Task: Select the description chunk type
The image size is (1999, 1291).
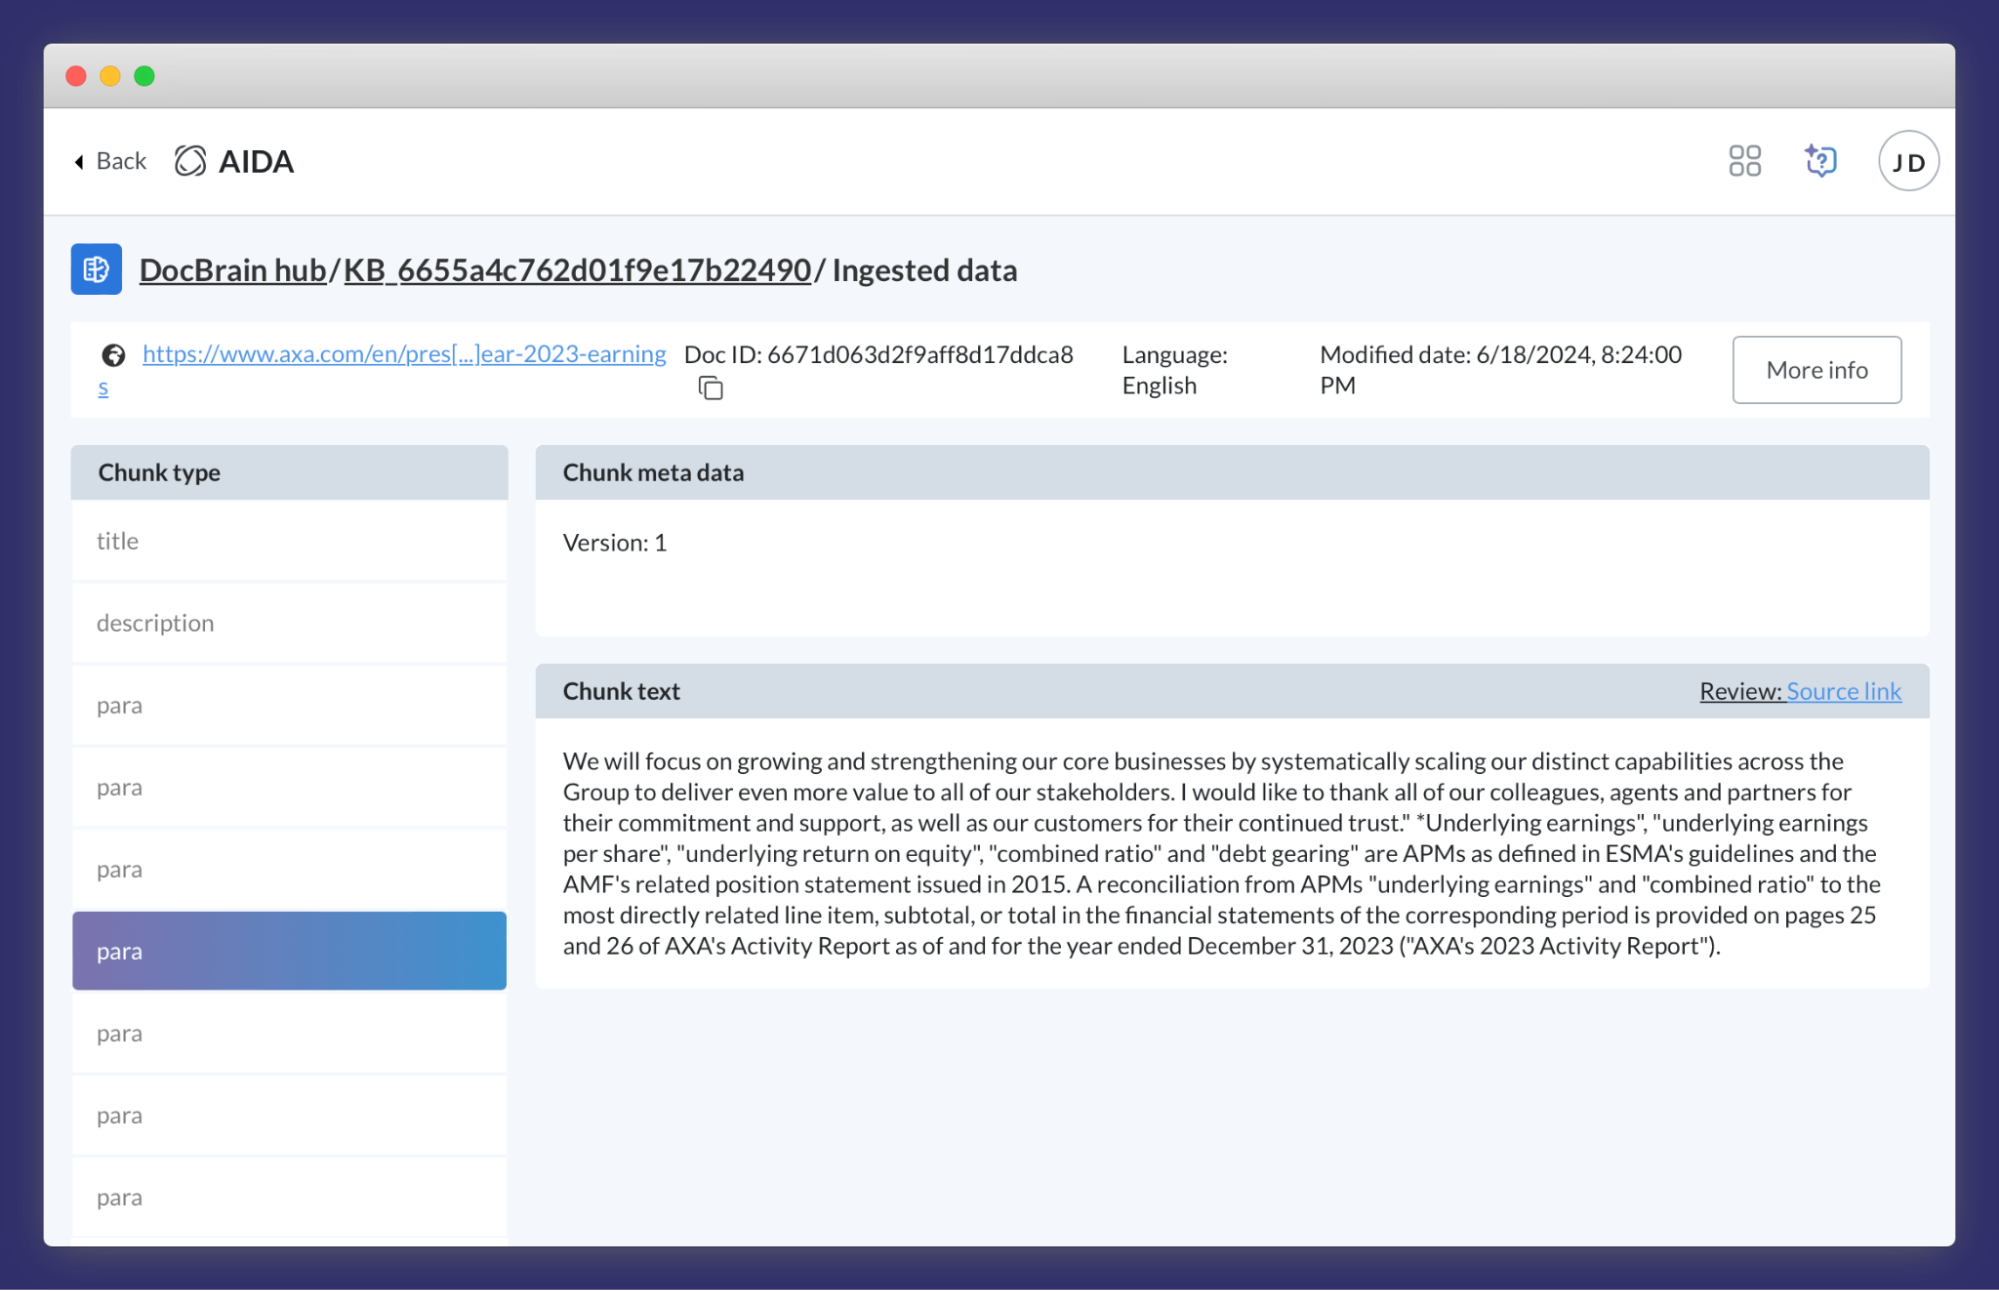Action: pos(289,623)
